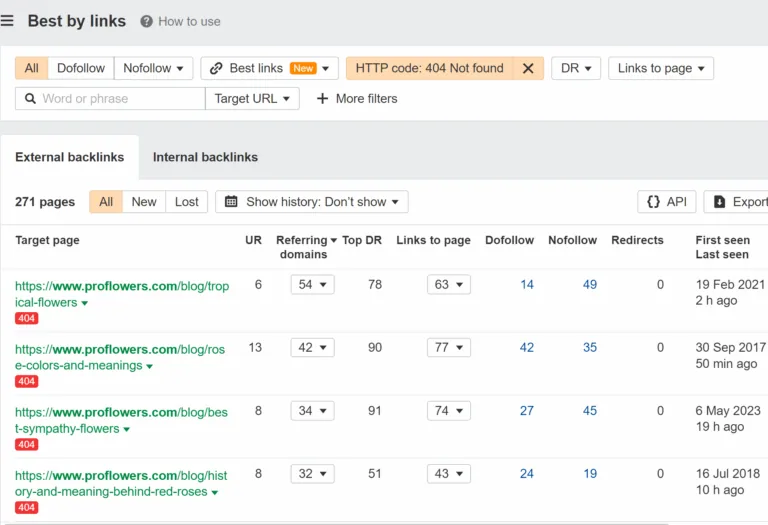768x525 pixels.
Task: Open the Links to page filter dropdown
Action: click(661, 68)
